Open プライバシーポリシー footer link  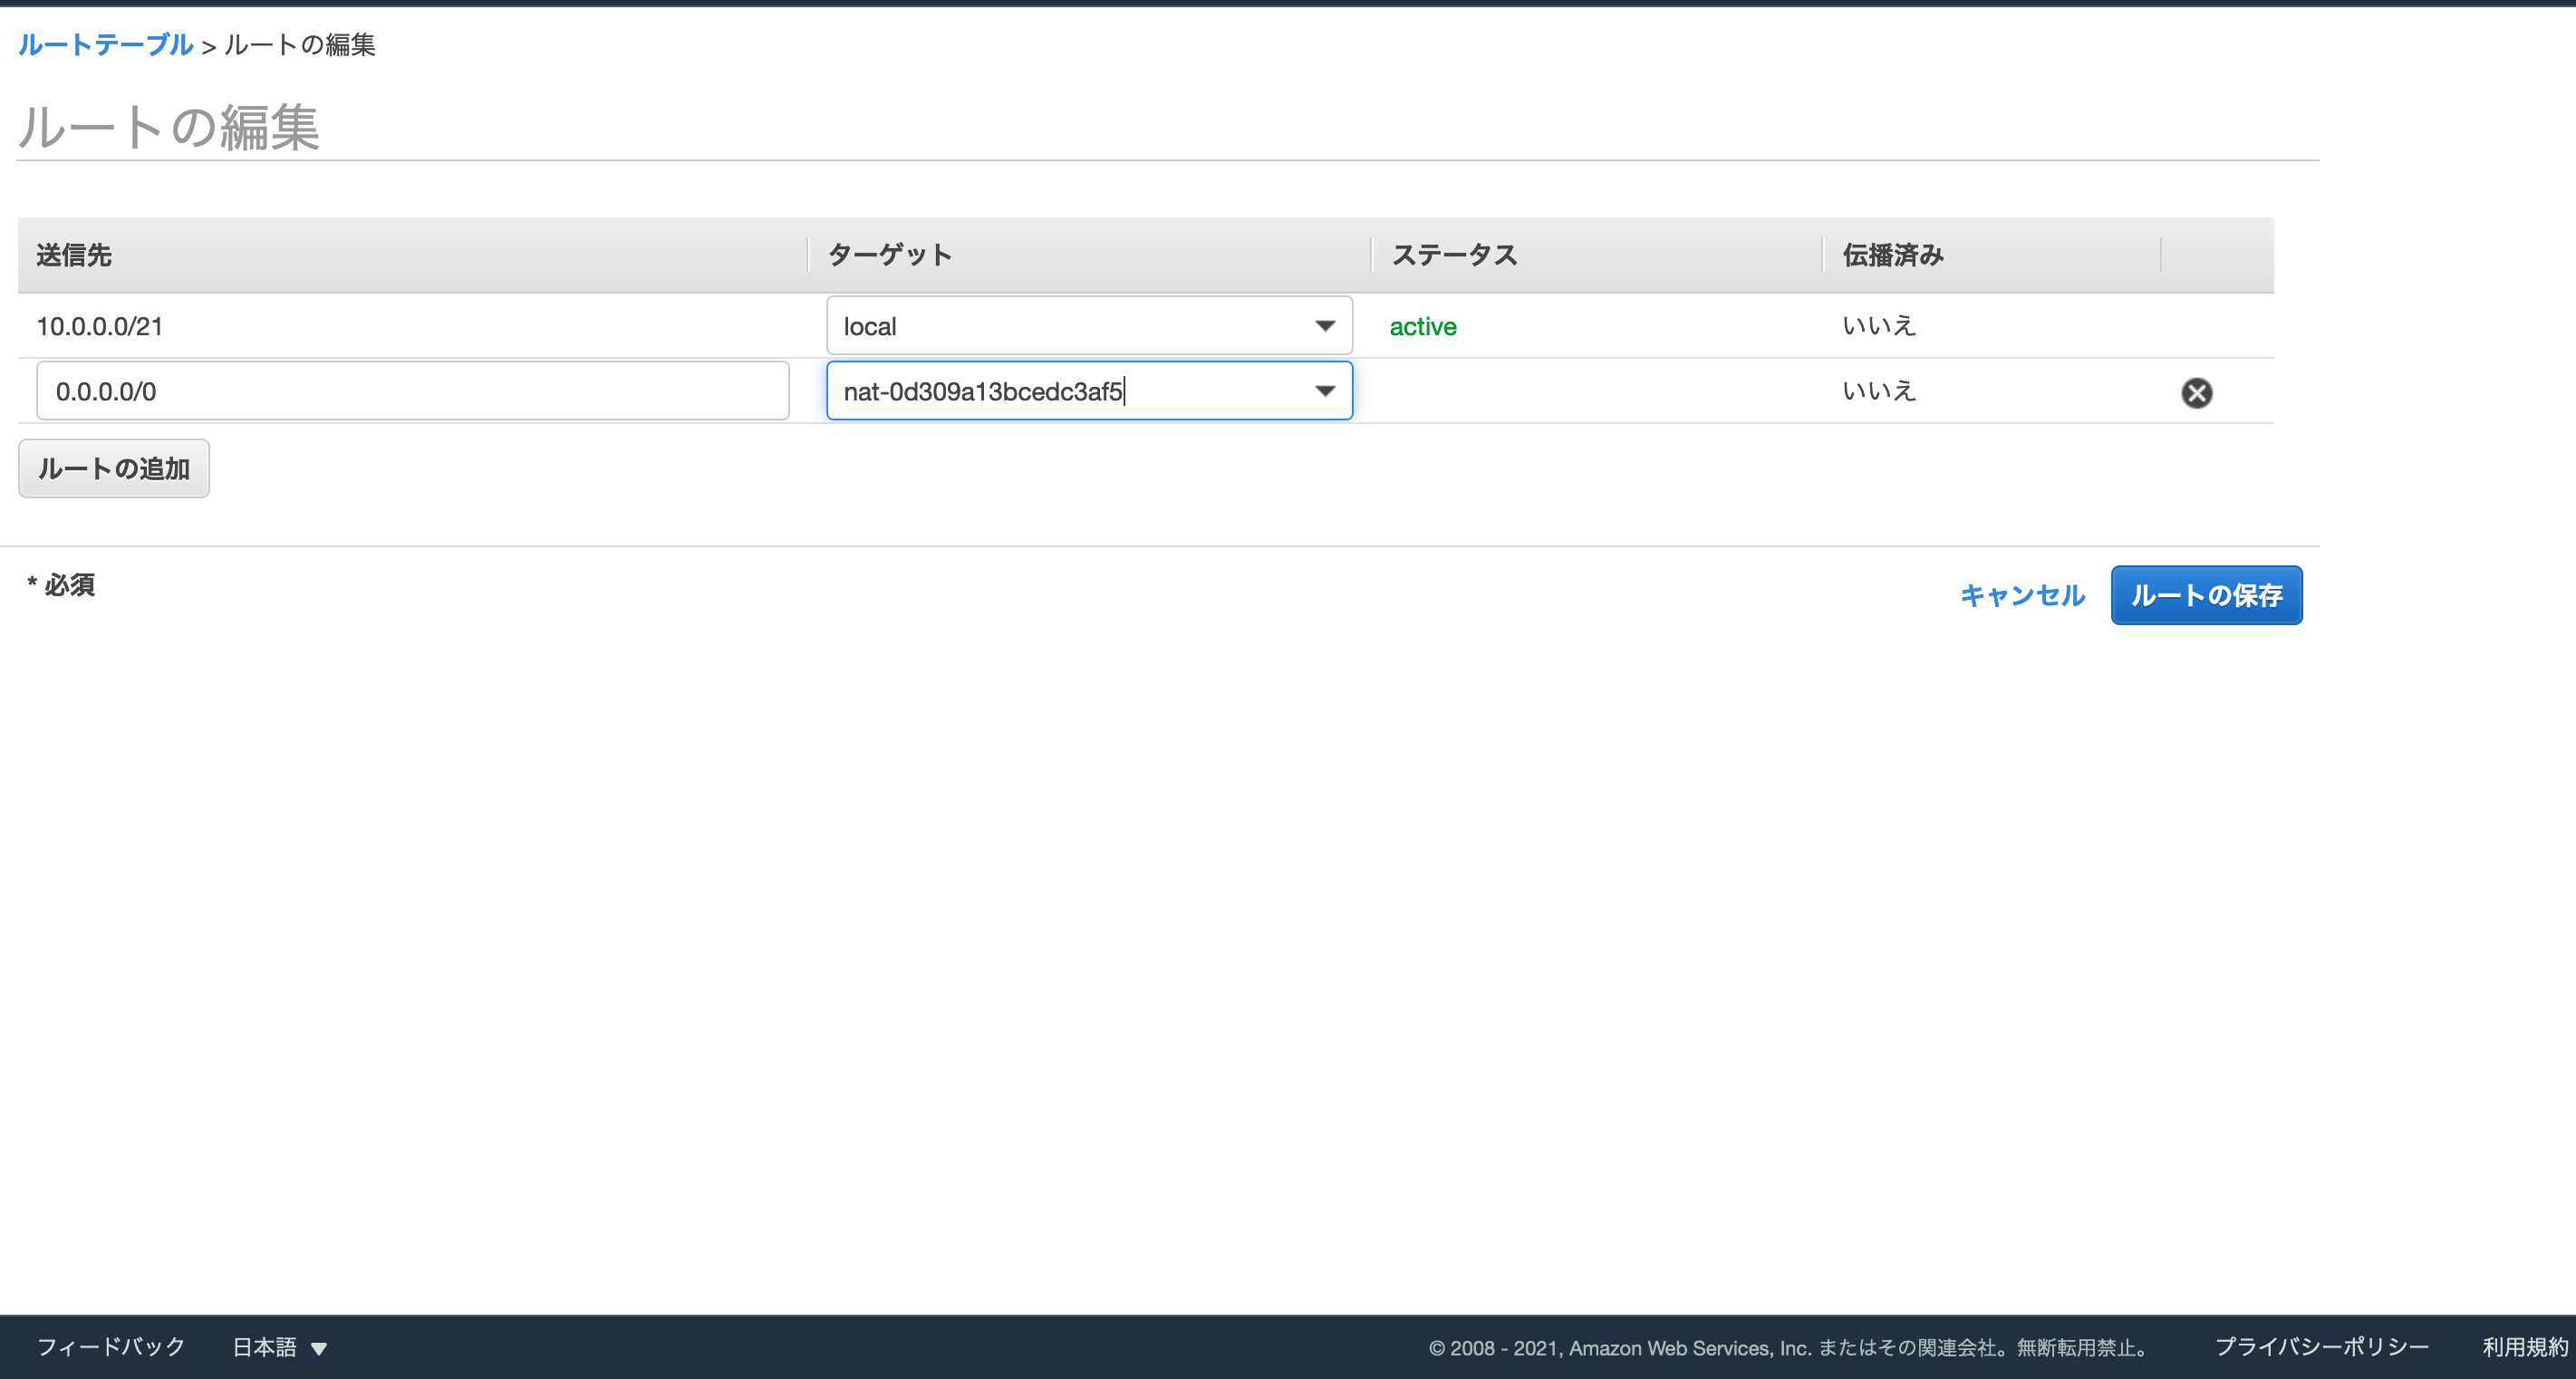coord(2321,1347)
